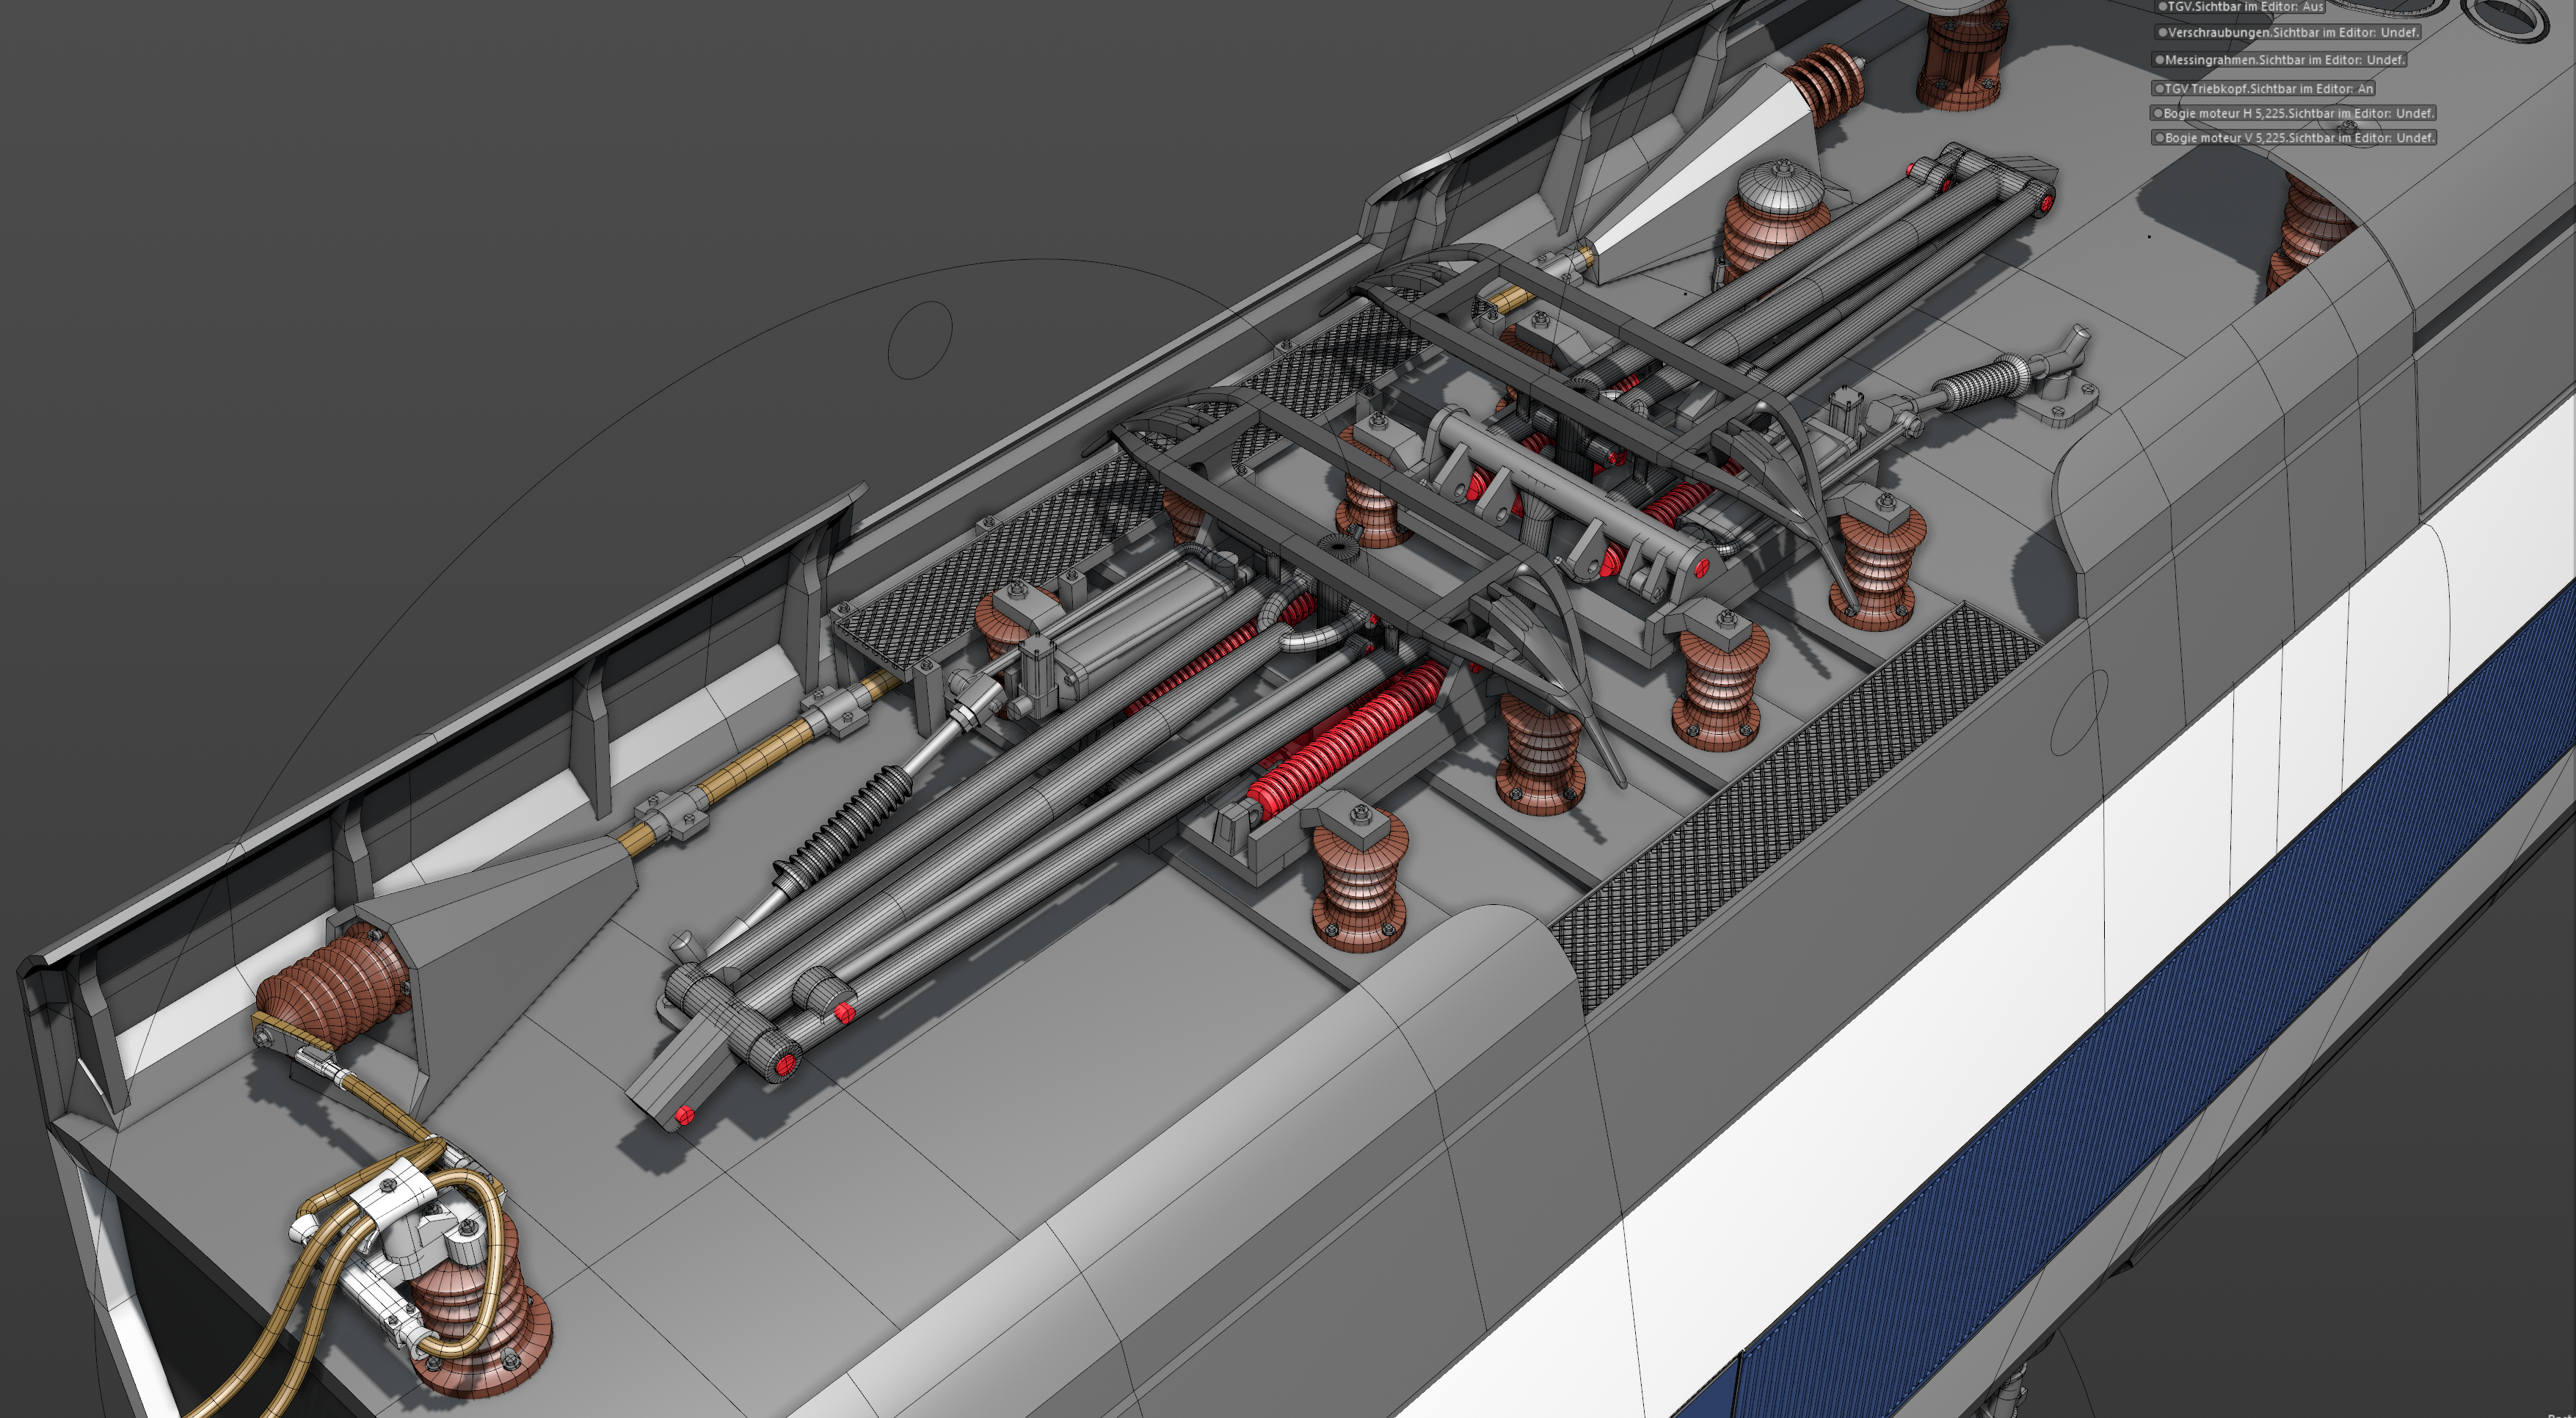Click the dot beside TGV Triebkopf entry

coord(2160,89)
